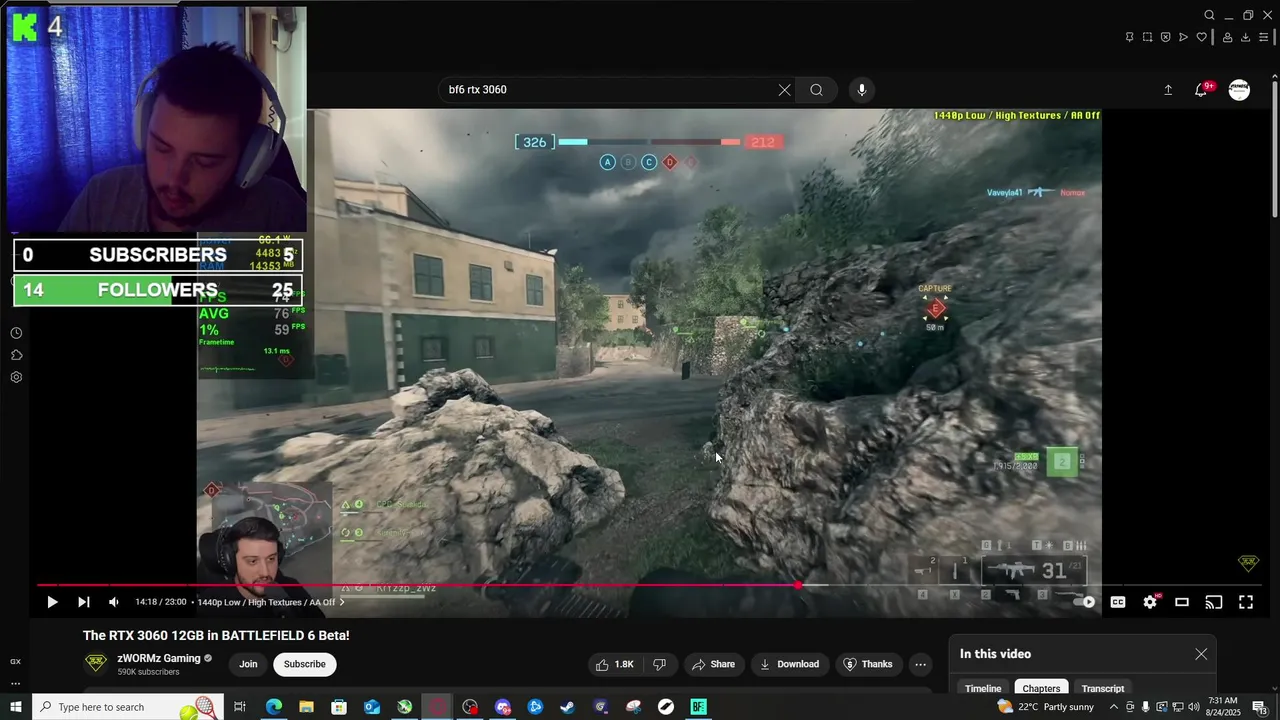Click the browser pin icon

[x=1129, y=37]
